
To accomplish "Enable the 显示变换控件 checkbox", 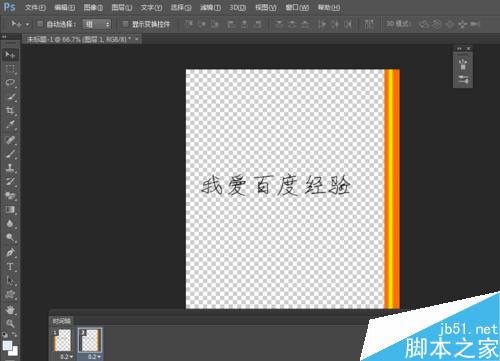I will 125,24.
